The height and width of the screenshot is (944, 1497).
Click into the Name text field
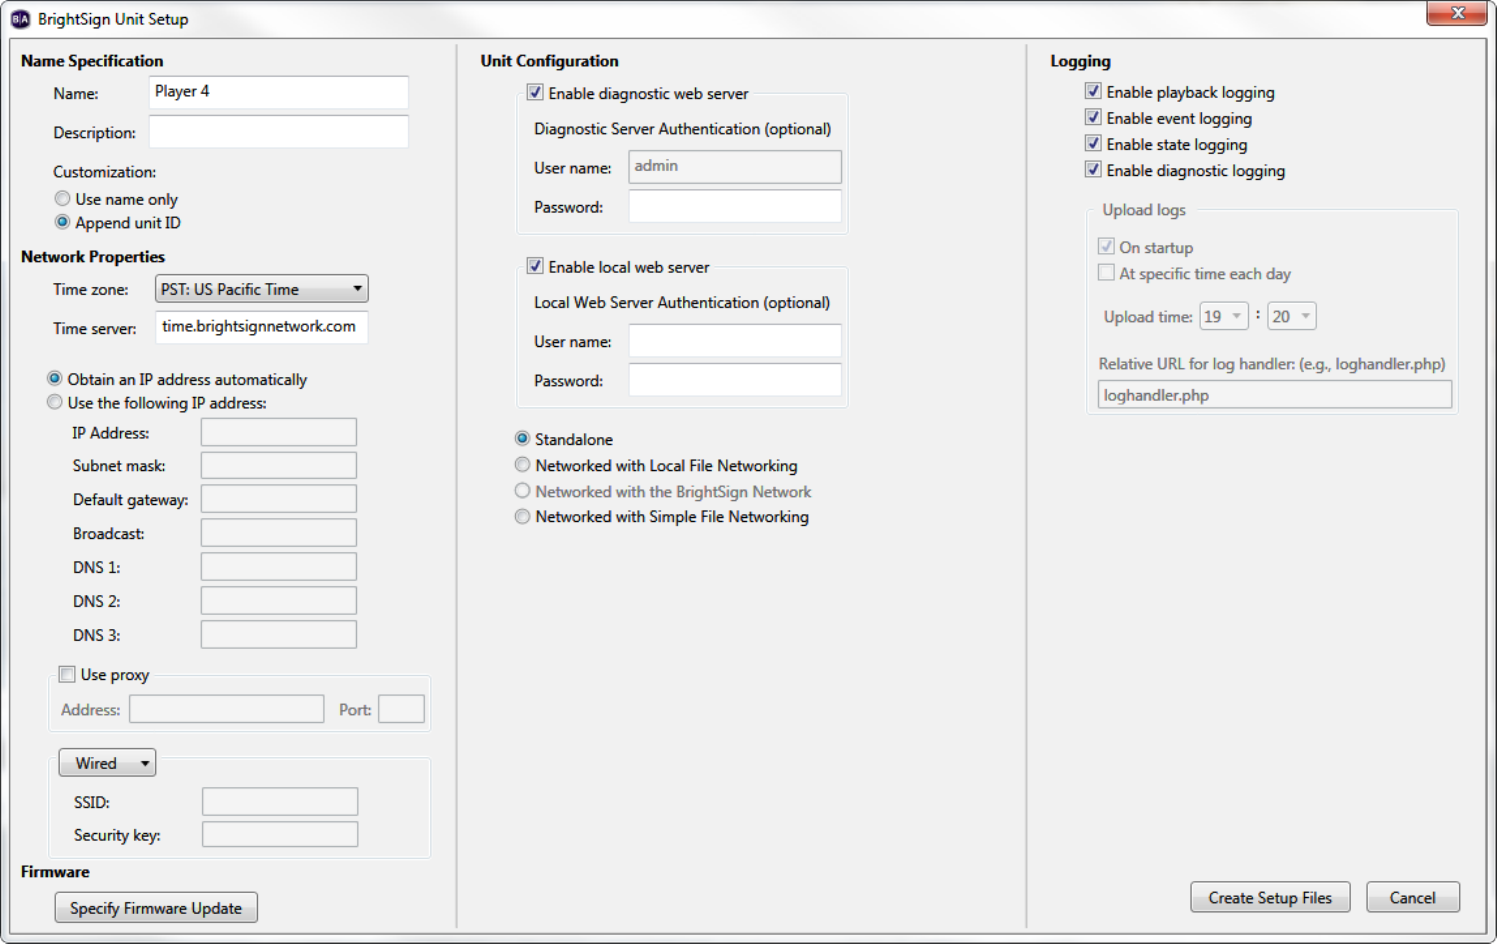[x=278, y=92]
